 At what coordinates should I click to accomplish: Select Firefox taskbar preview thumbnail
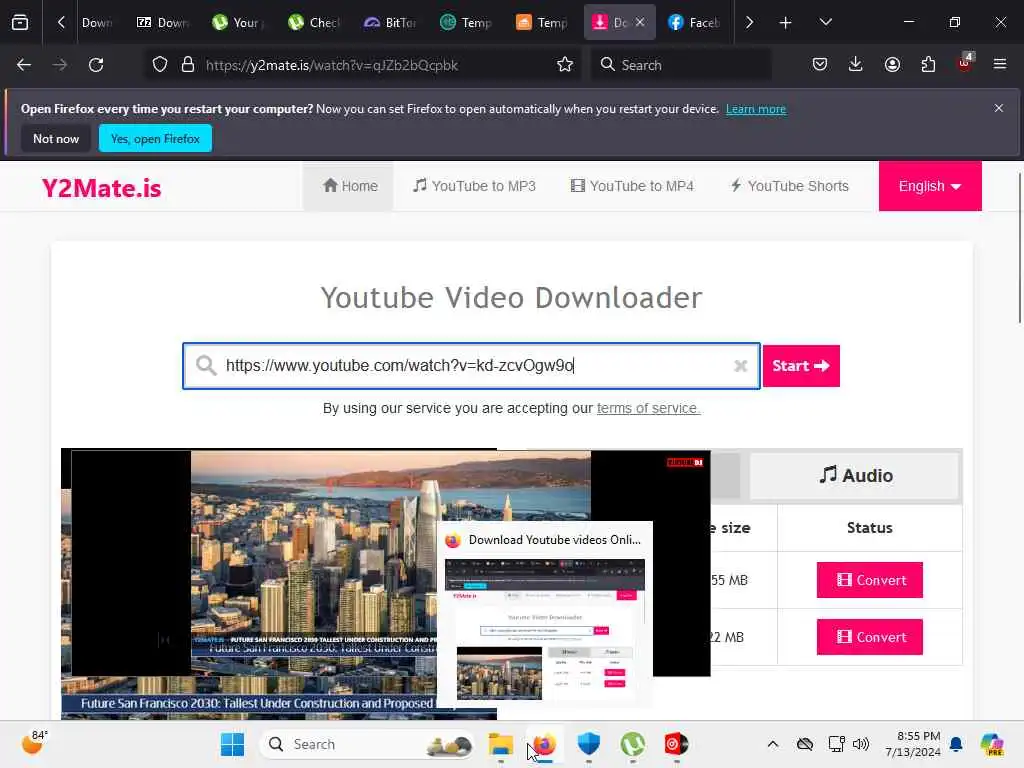point(545,629)
